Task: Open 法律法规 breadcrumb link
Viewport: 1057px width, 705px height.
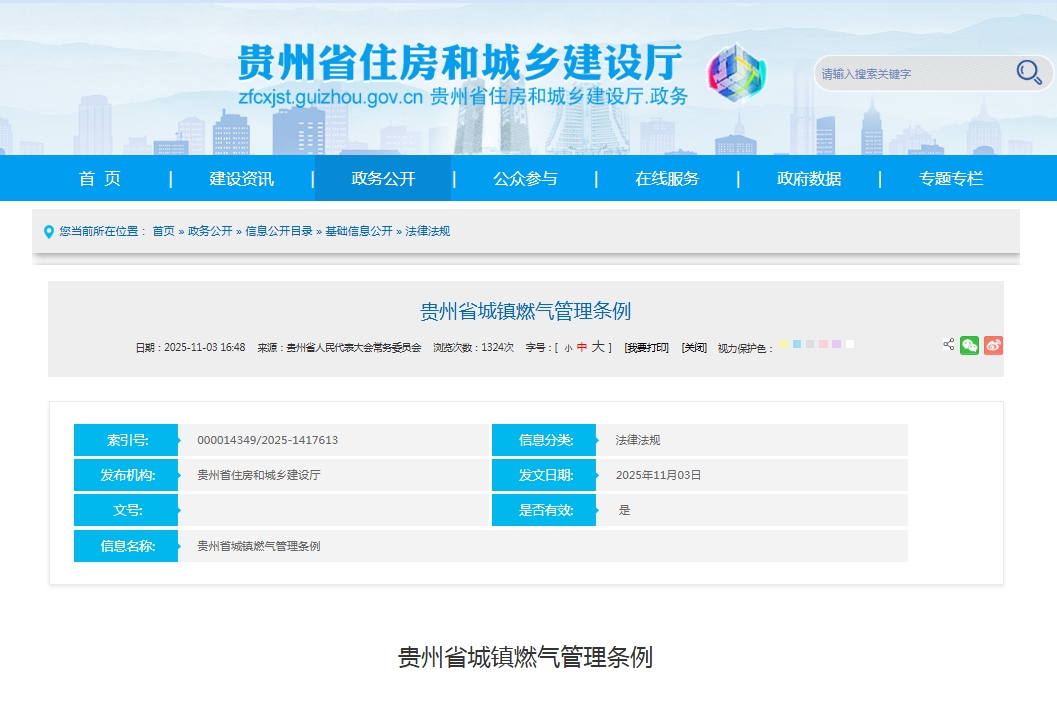Action: tap(428, 231)
